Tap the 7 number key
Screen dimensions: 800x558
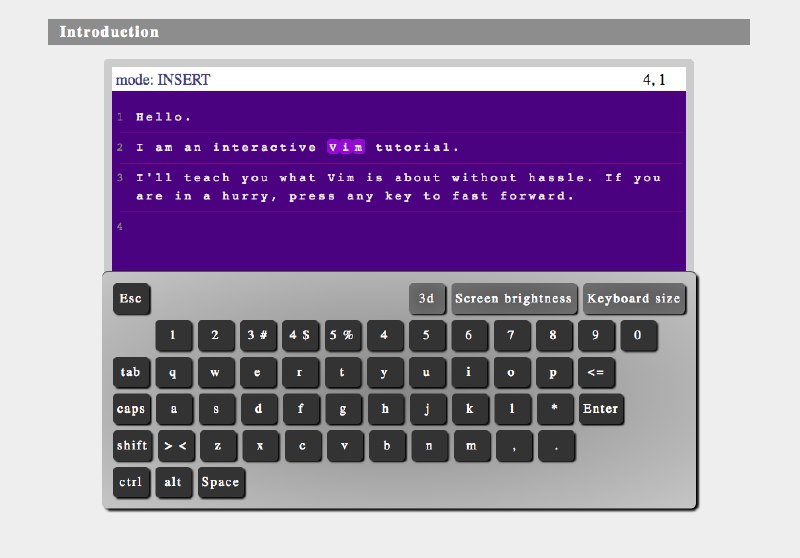point(512,335)
